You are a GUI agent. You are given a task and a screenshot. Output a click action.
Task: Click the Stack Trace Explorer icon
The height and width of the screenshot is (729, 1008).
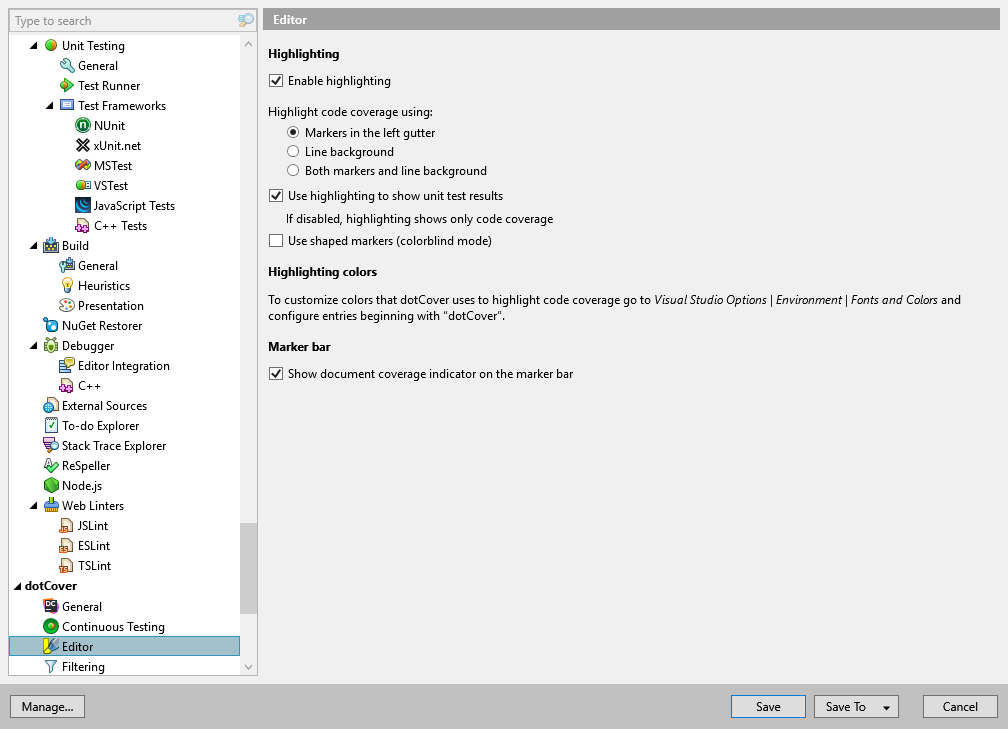tap(51, 446)
